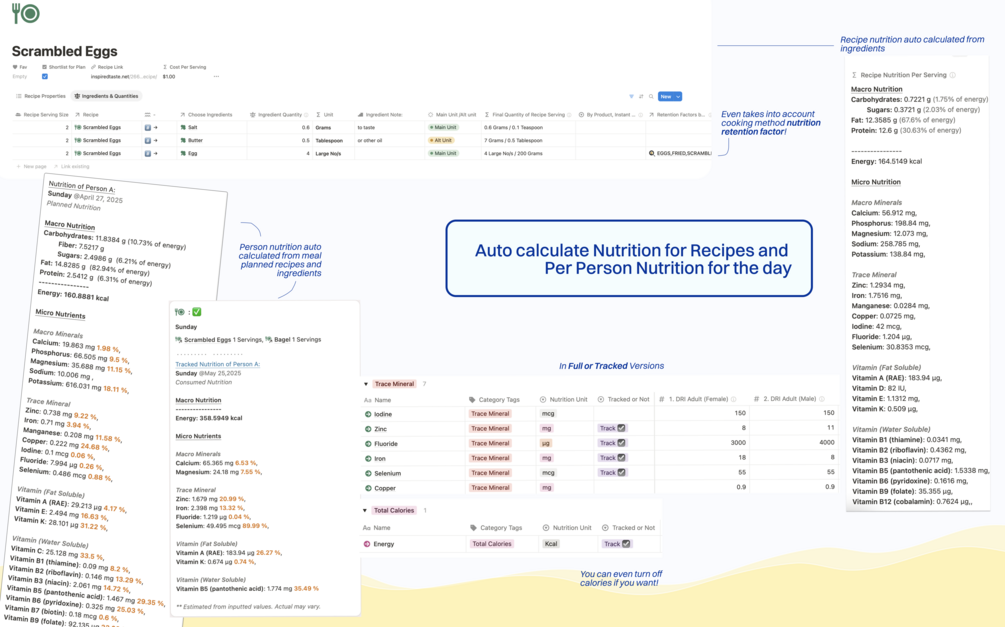
Task: Click the sort icon beside the filter
Action: [x=641, y=96]
